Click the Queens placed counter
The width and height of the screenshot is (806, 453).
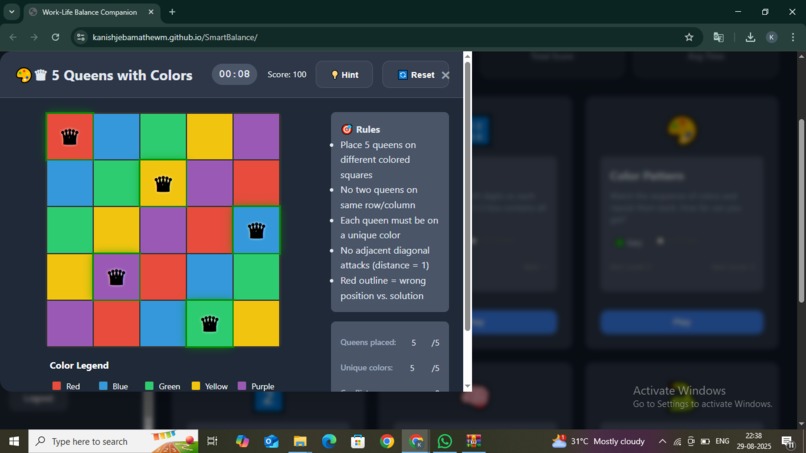390,342
